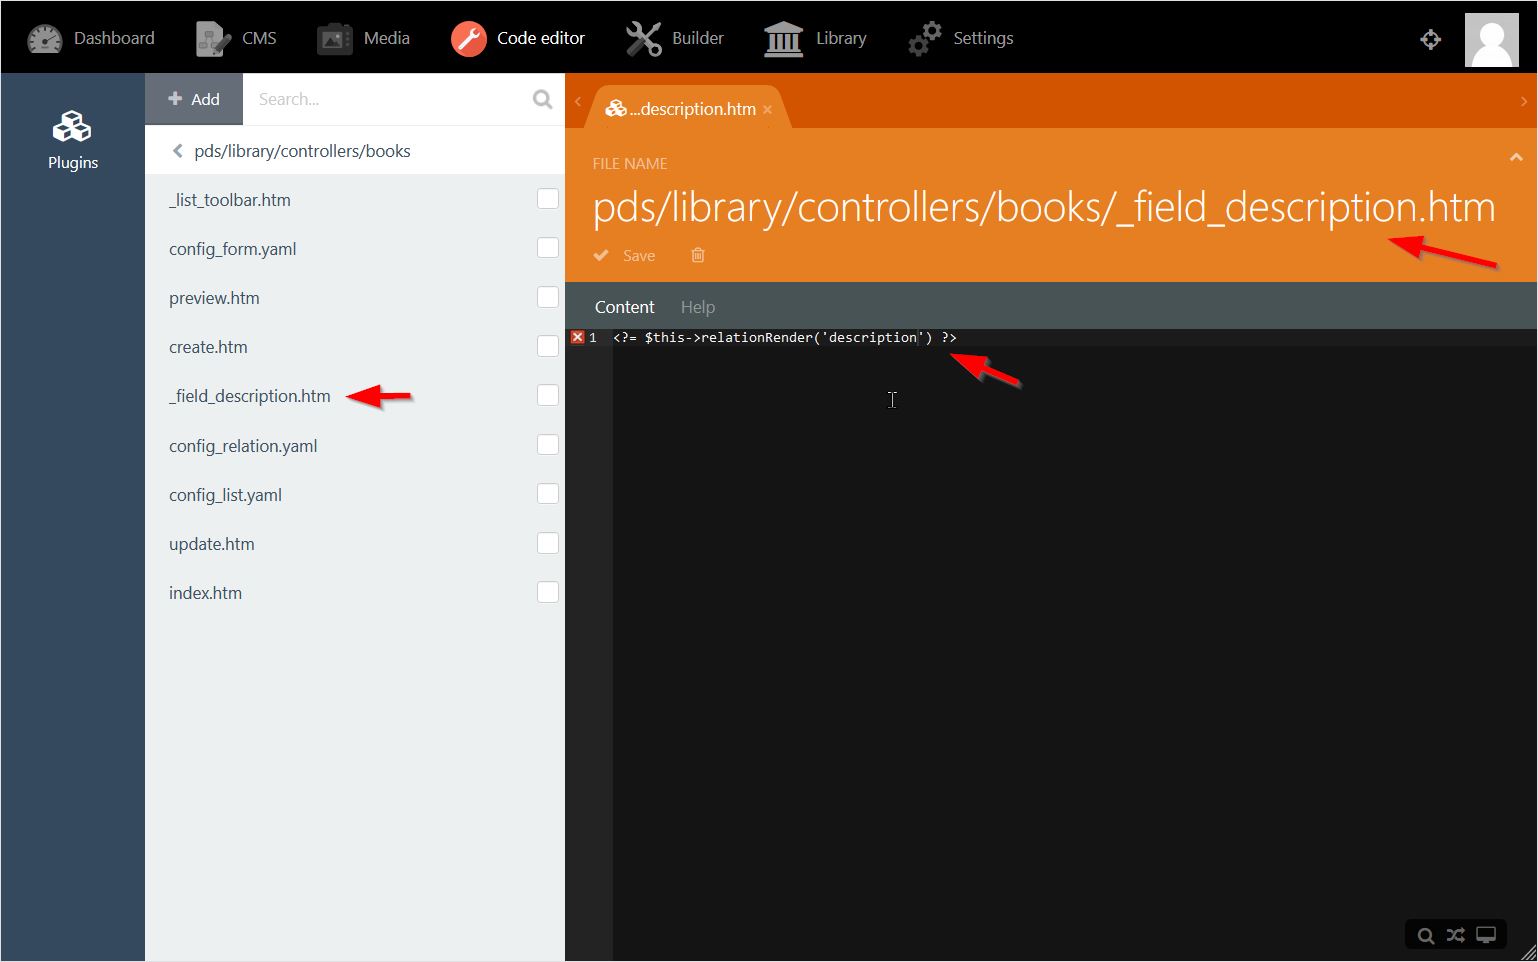Click the Add button

coord(194,99)
